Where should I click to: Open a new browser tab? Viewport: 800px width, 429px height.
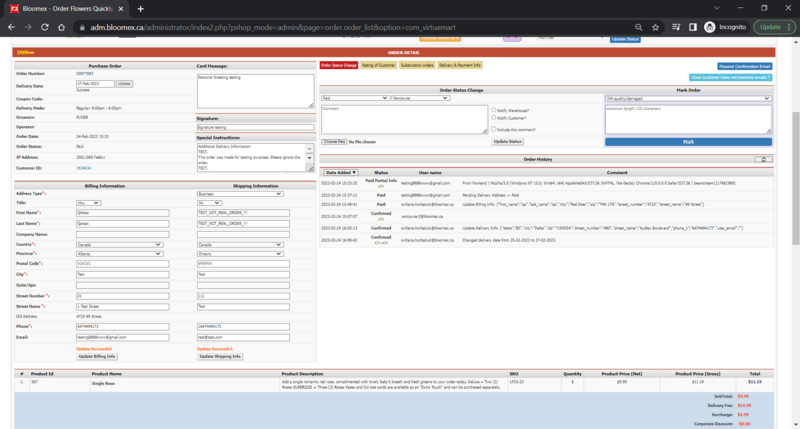[x=140, y=9]
